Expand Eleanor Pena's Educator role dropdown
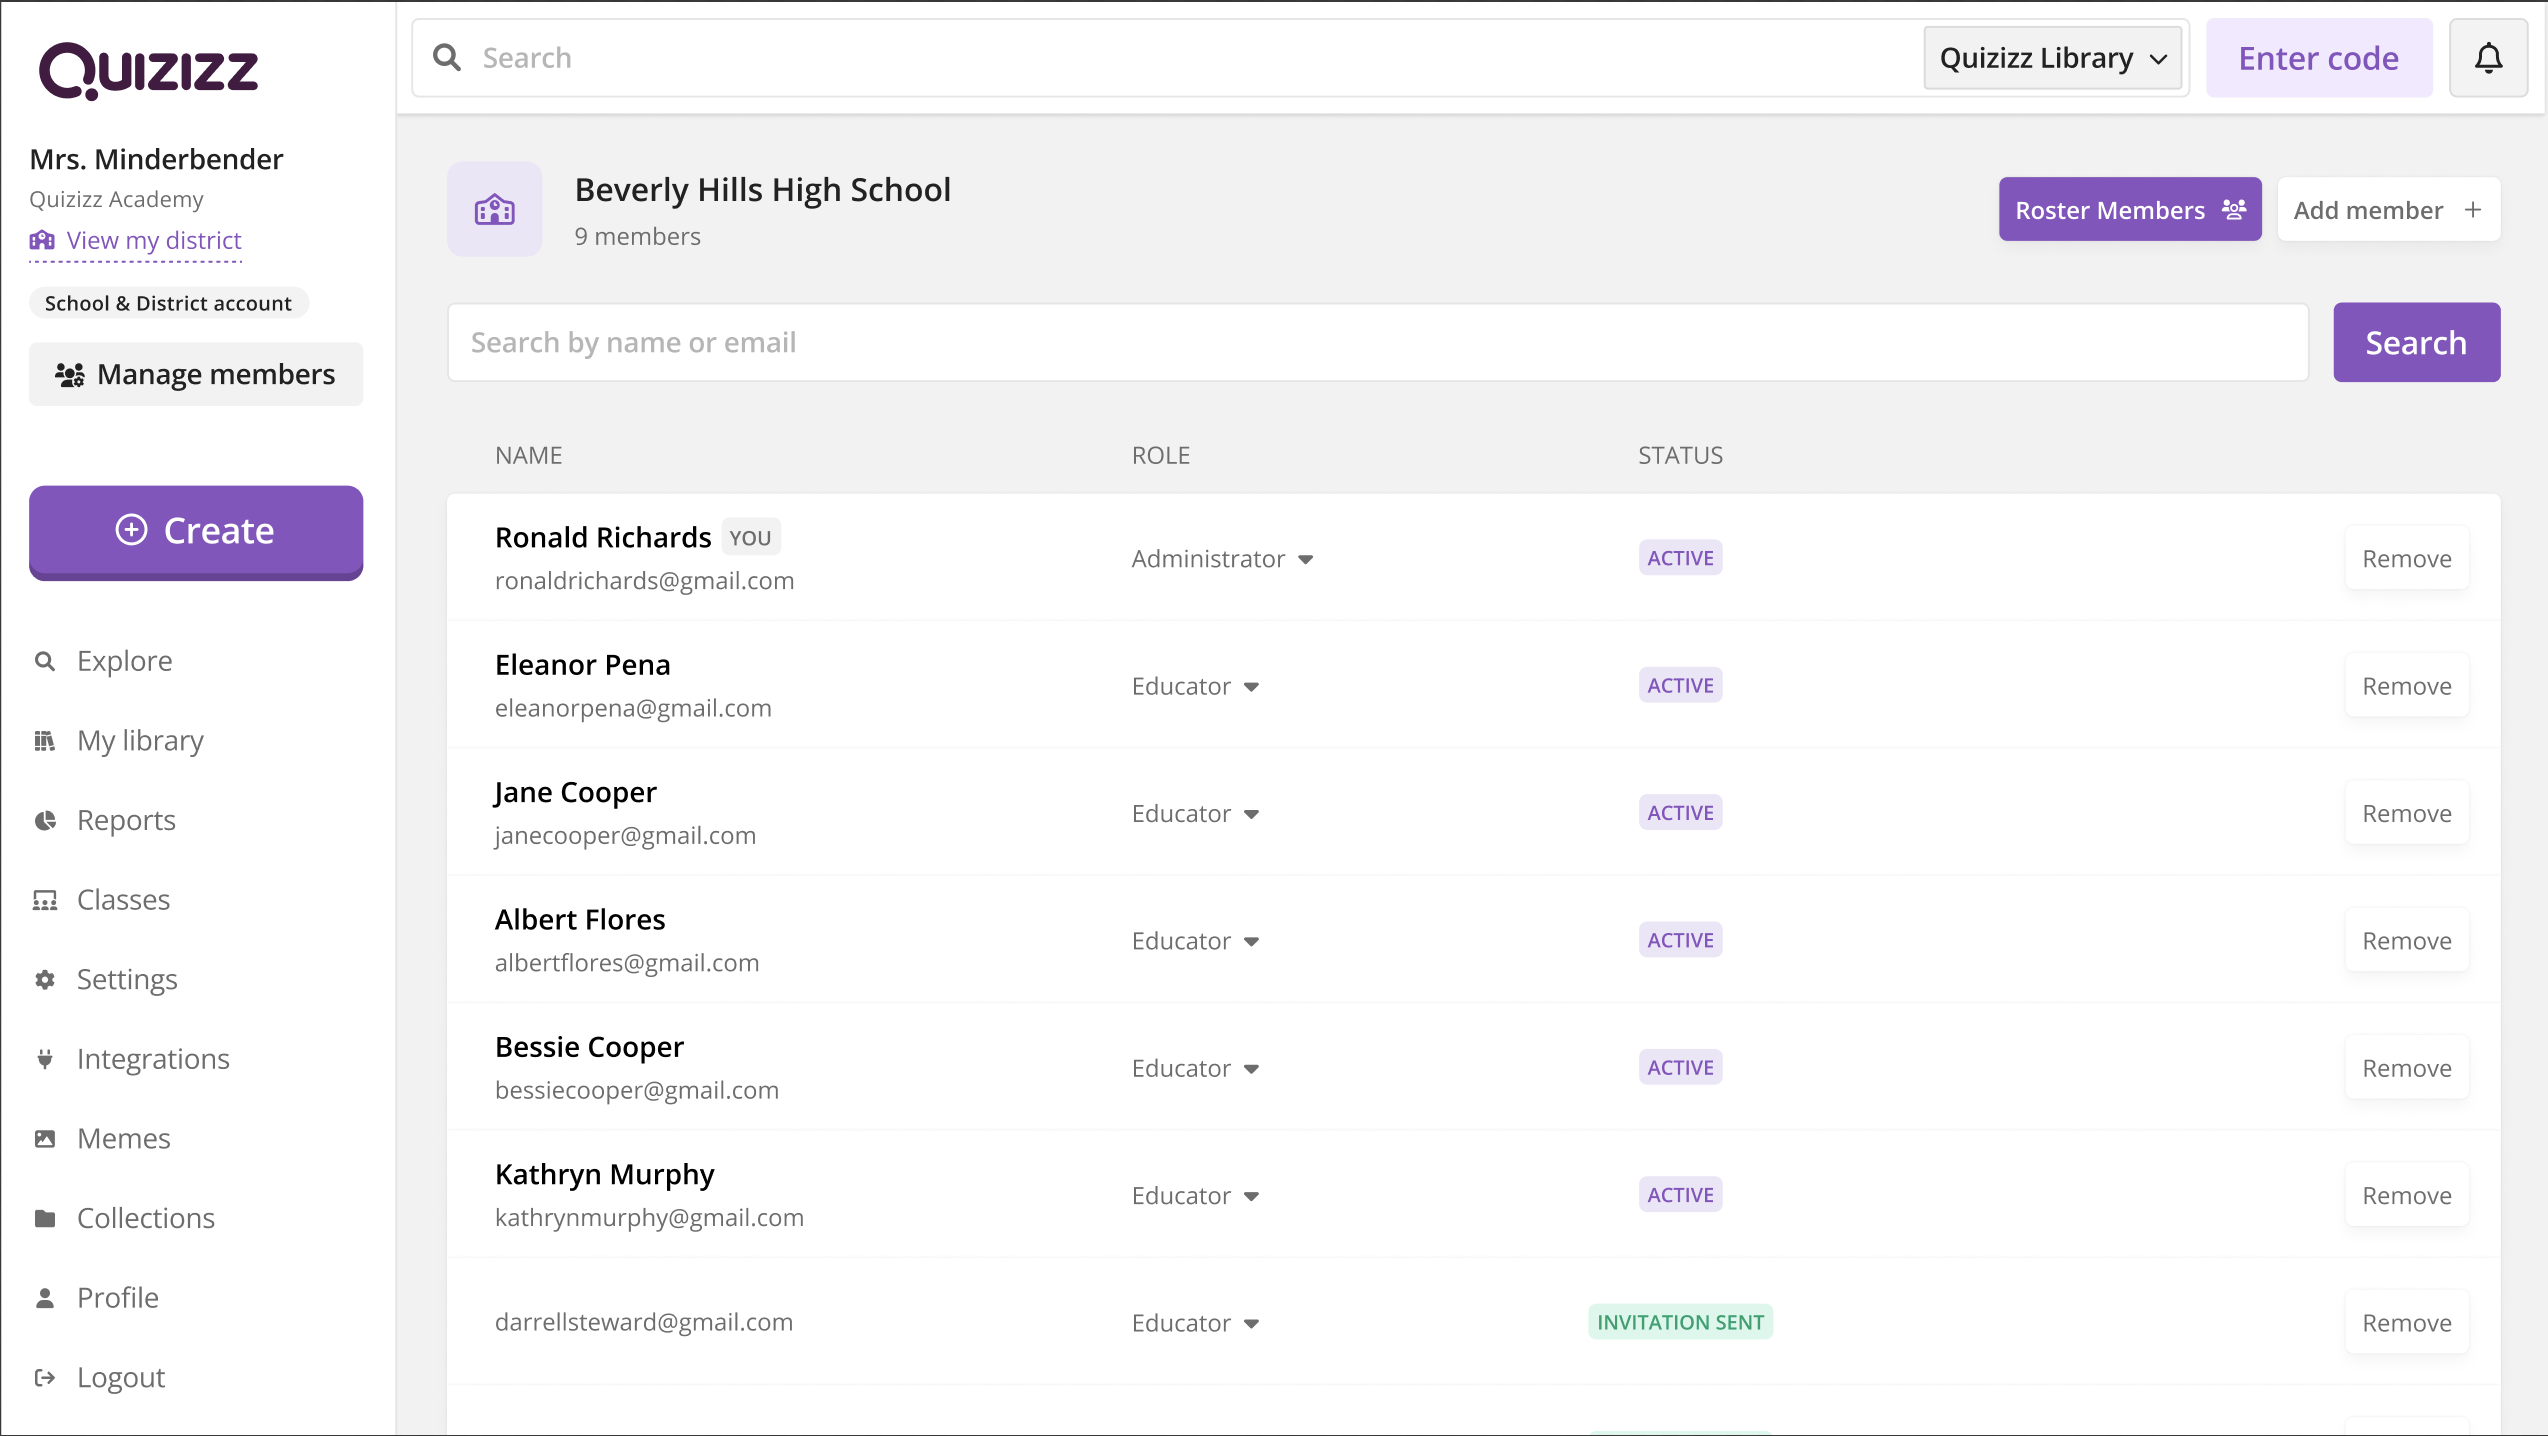The image size is (2548, 1436). pyautogui.click(x=1195, y=686)
